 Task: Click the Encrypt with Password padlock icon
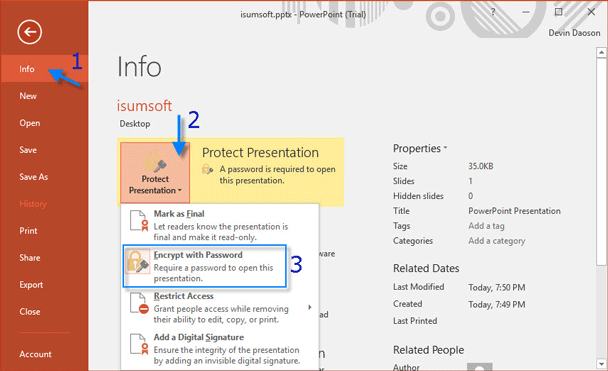(138, 261)
